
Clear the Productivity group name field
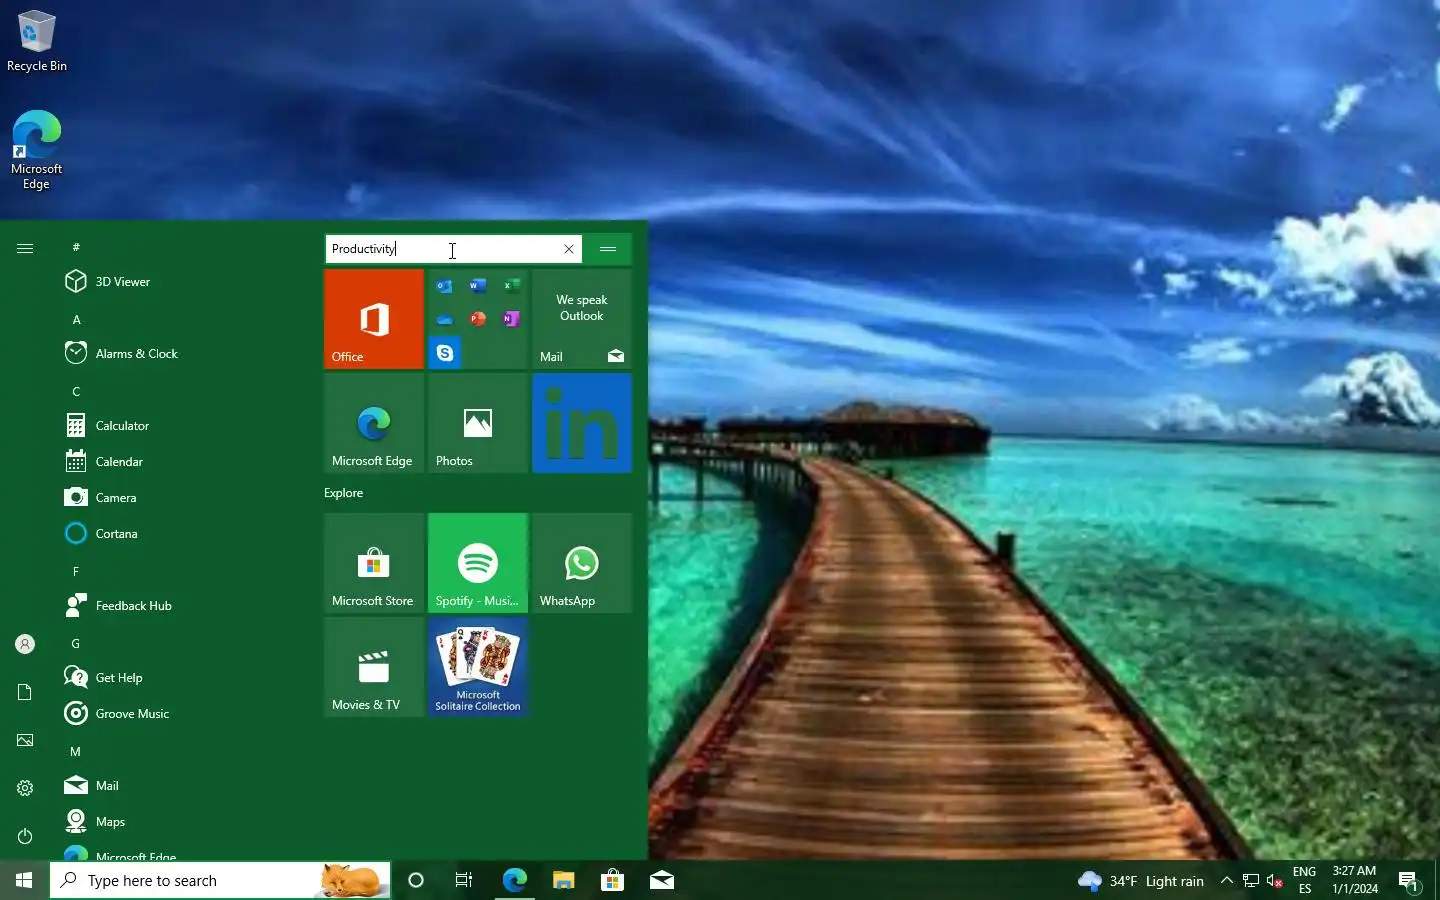coord(569,249)
